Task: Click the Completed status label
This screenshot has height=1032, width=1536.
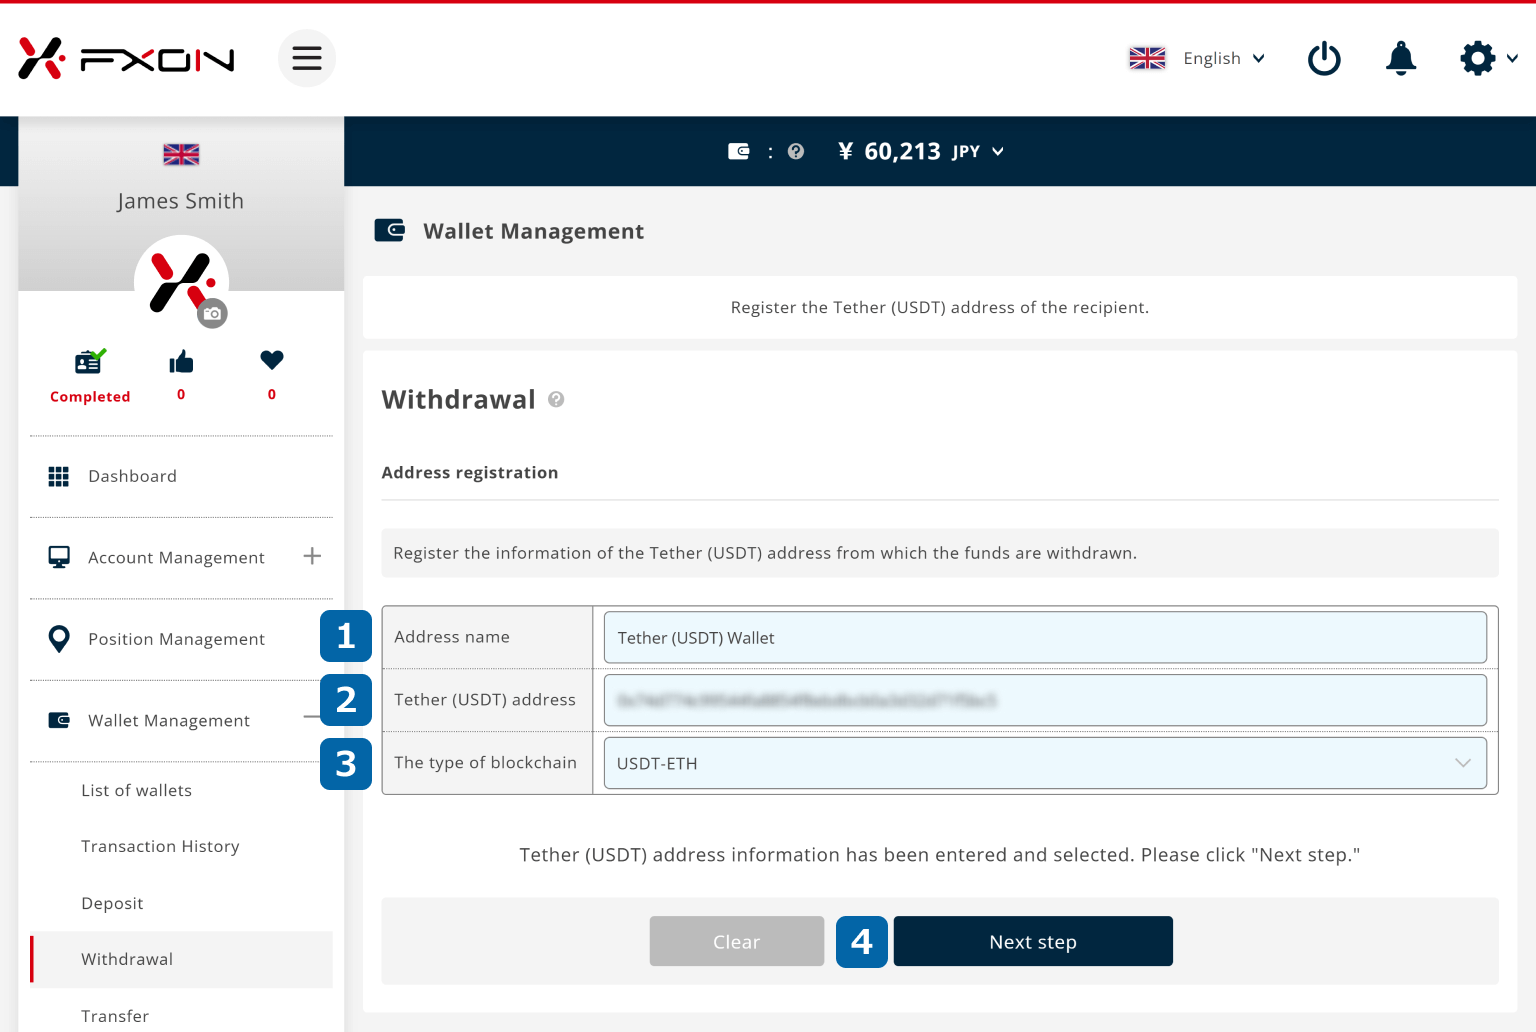Action: [90, 396]
